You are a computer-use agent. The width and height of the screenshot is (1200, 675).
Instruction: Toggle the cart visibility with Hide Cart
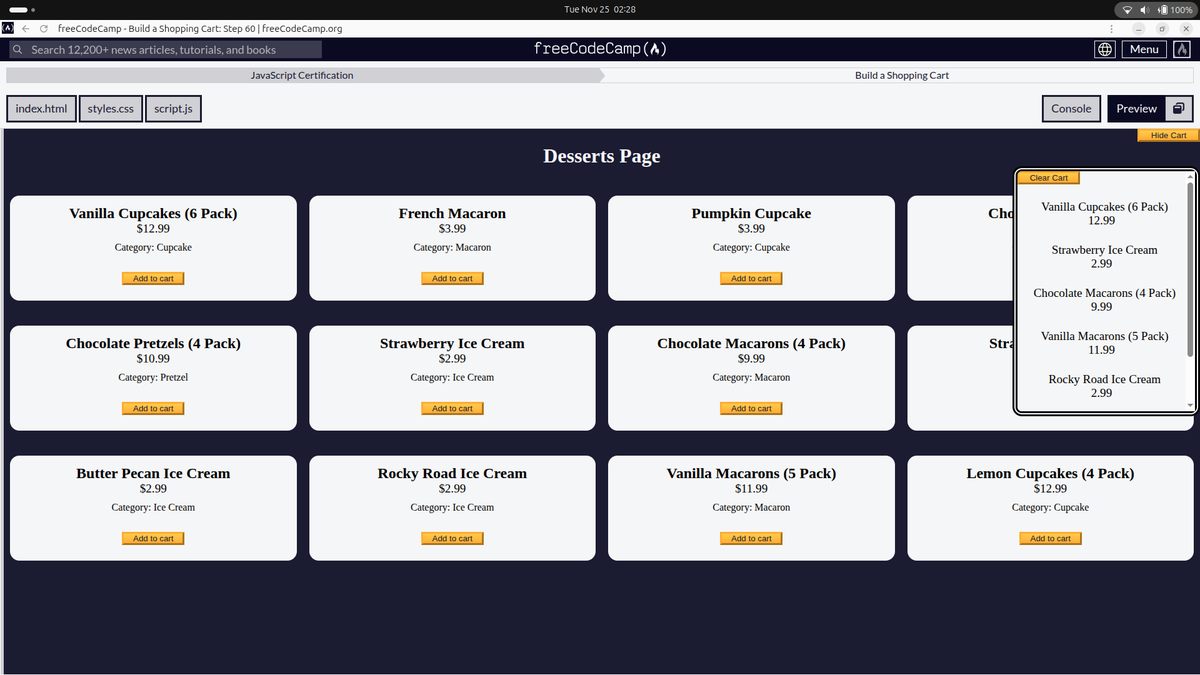[x=1167, y=135]
